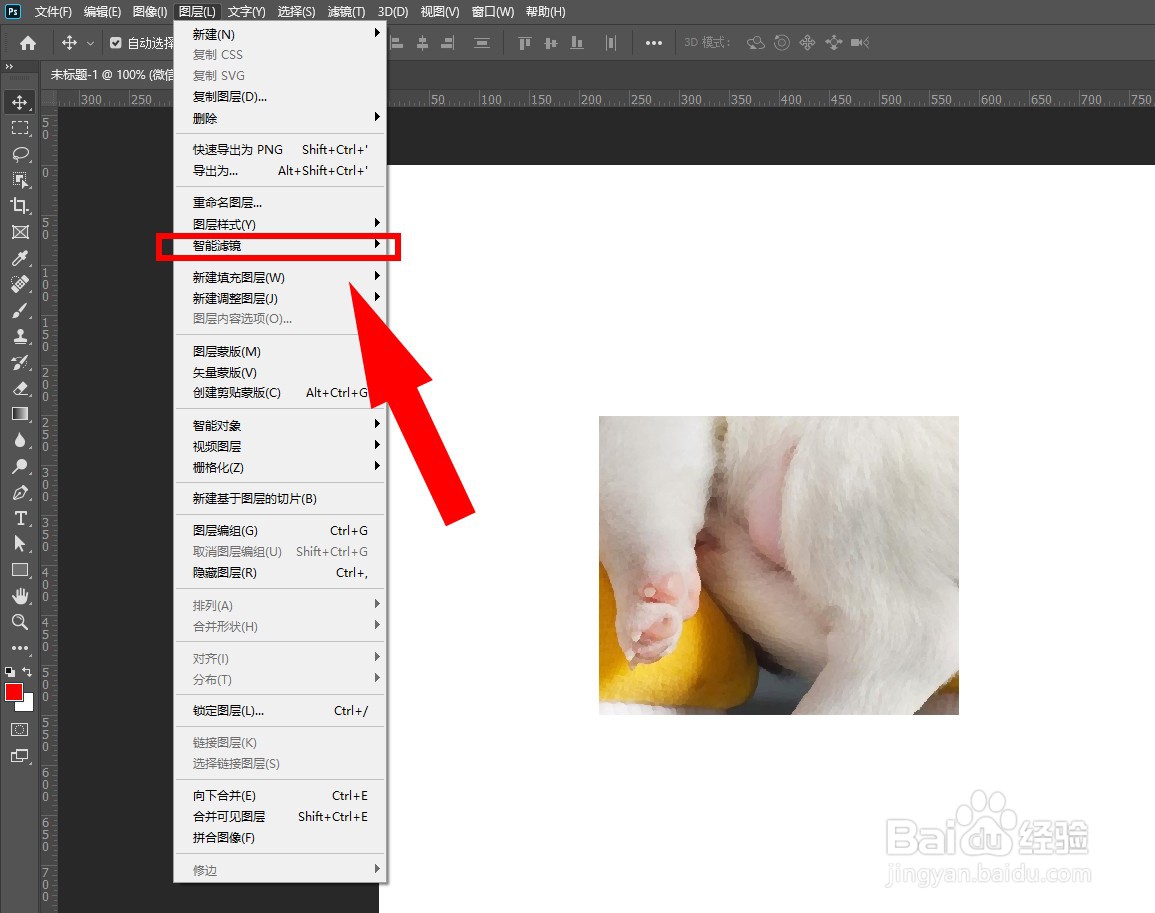Select the Spot Healing Brush tool
Screen dimensions: 1155x913
pos(20,284)
